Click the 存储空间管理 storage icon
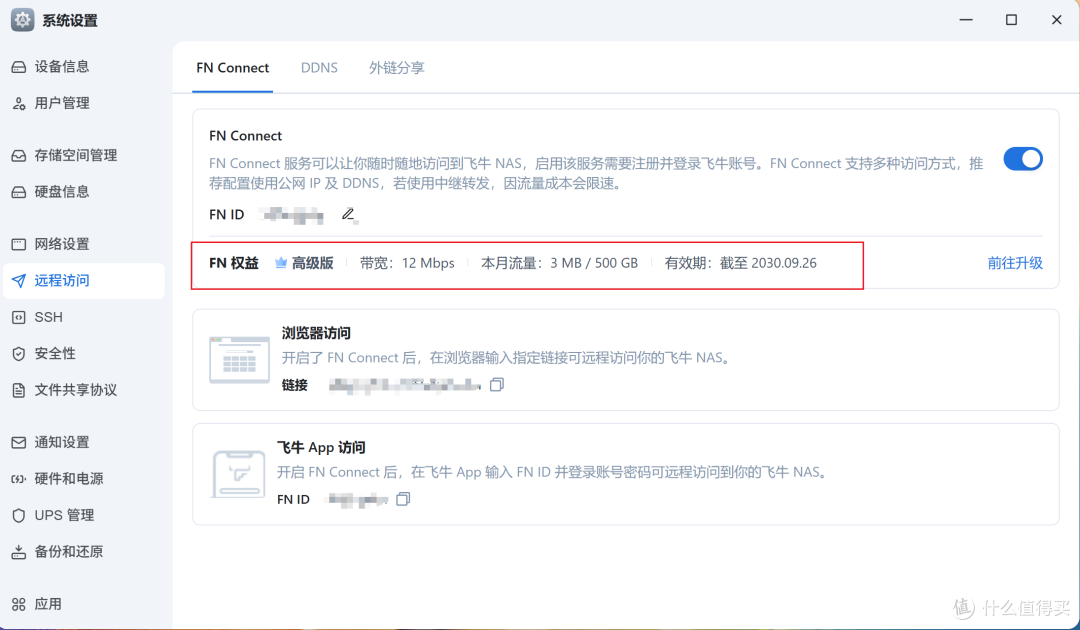The width and height of the screenshot is (1080, 630). tap(19, 156)
